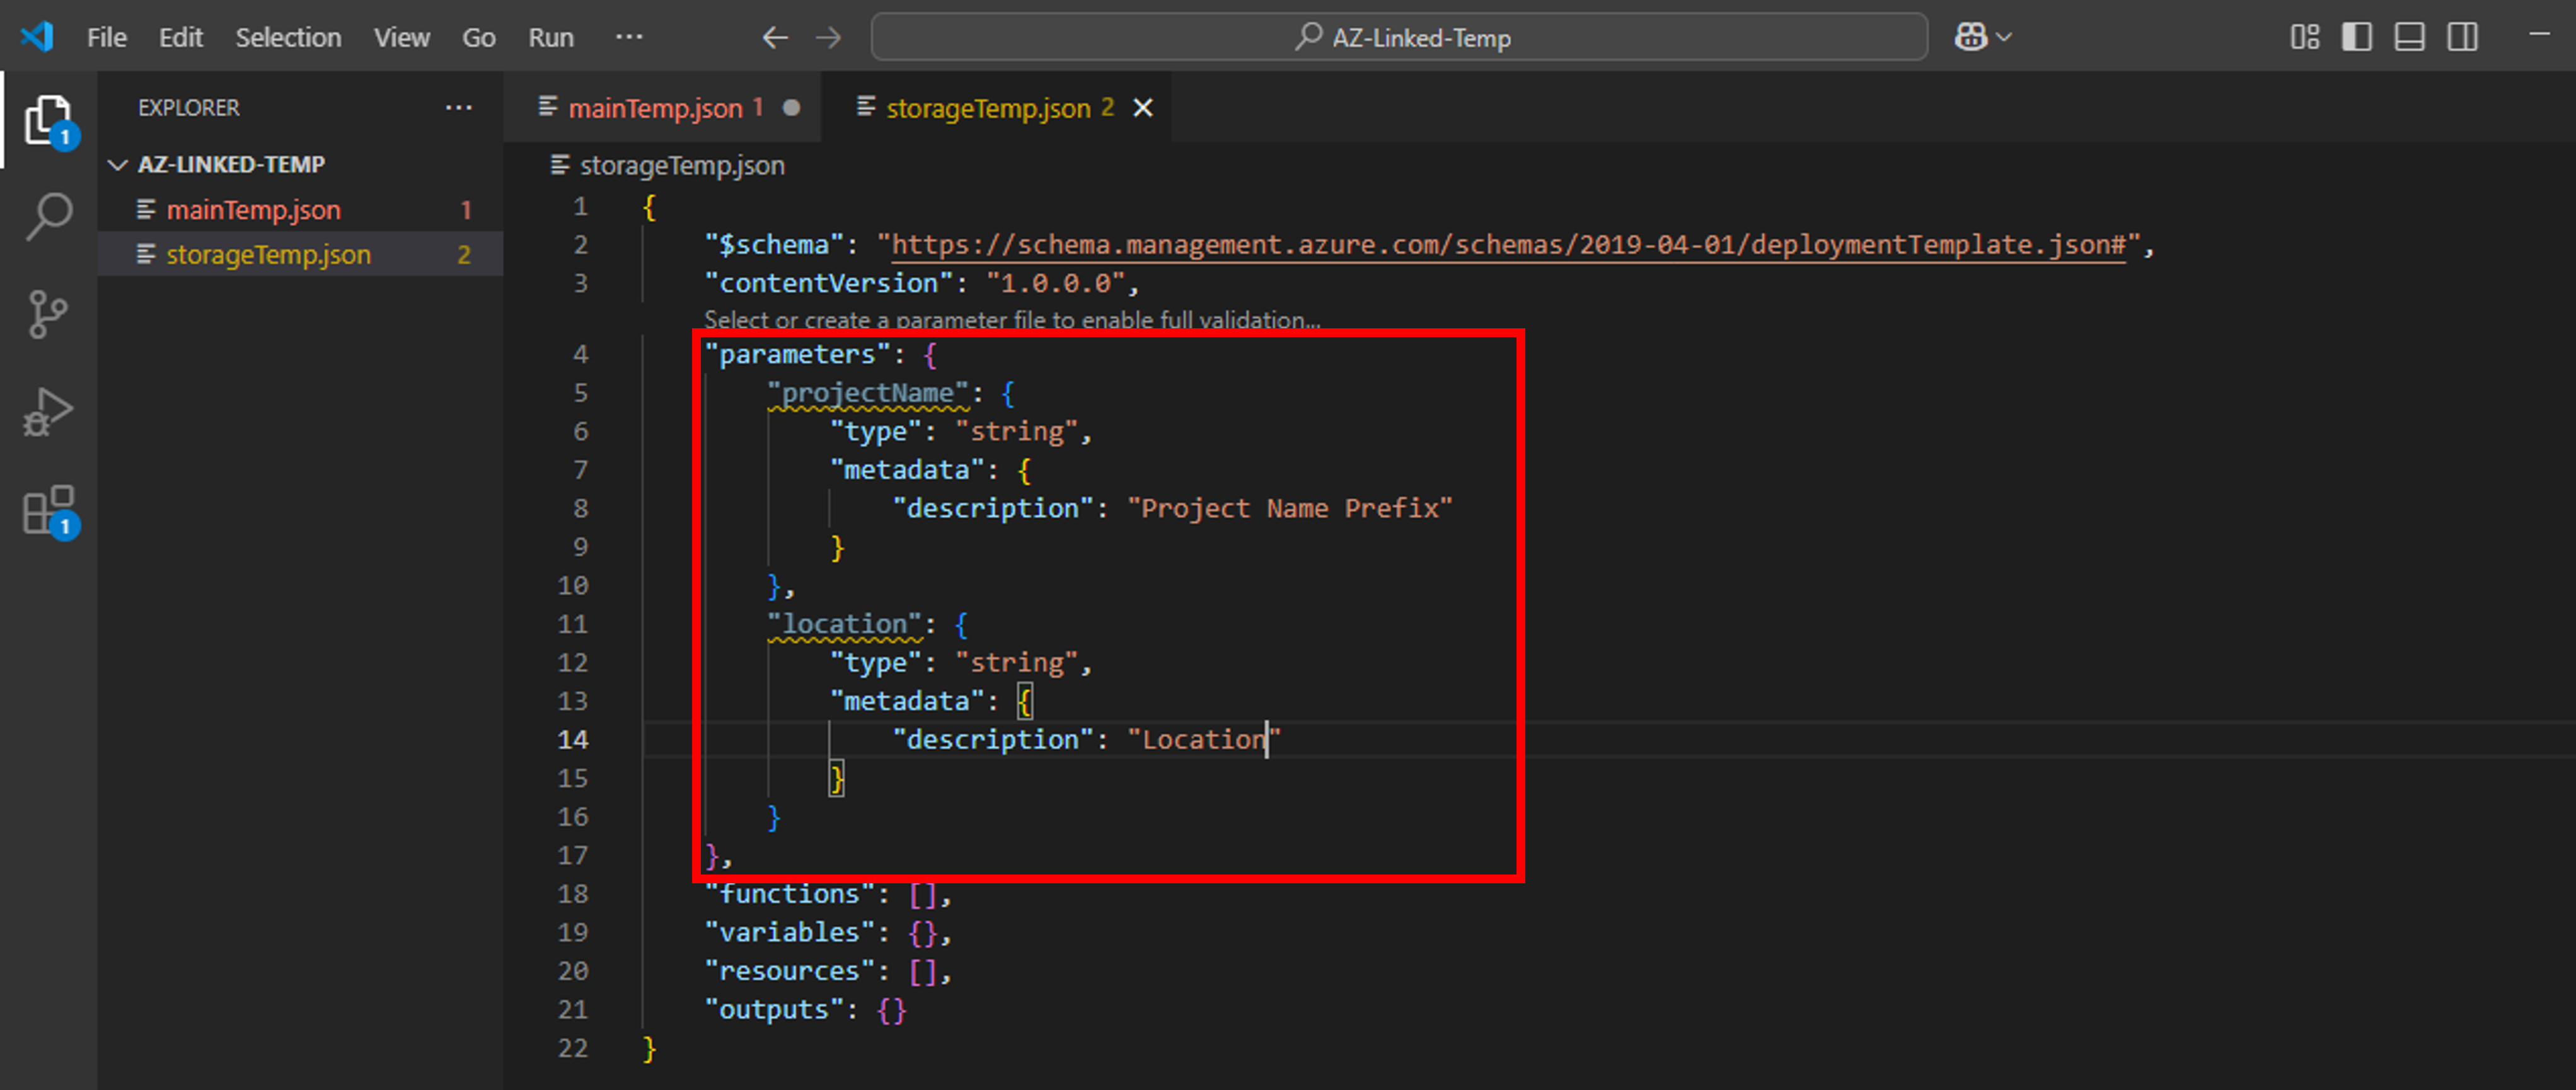
Task: Follow the deploymentTemplate schema link
Action: [1500, 244]
